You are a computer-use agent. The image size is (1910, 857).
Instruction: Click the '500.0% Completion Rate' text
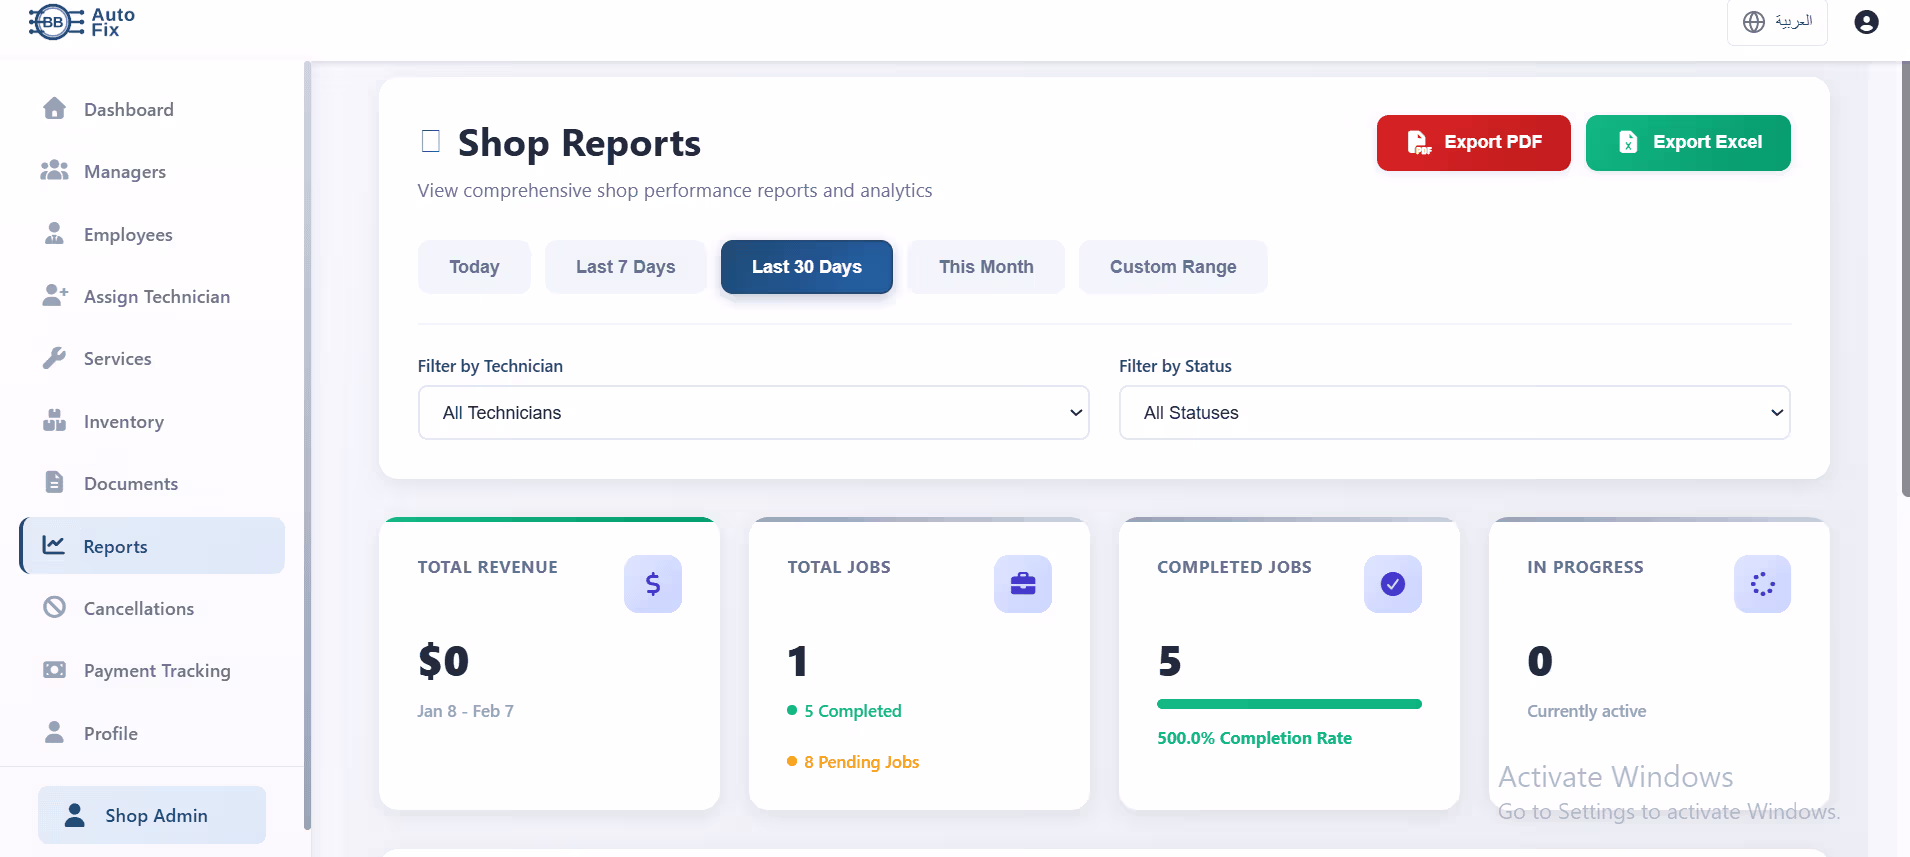coord(1254,738)
